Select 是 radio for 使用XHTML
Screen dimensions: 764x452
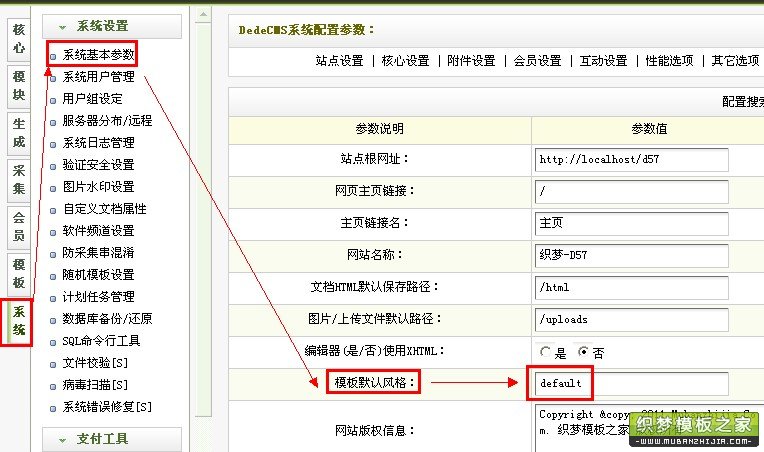545,352
